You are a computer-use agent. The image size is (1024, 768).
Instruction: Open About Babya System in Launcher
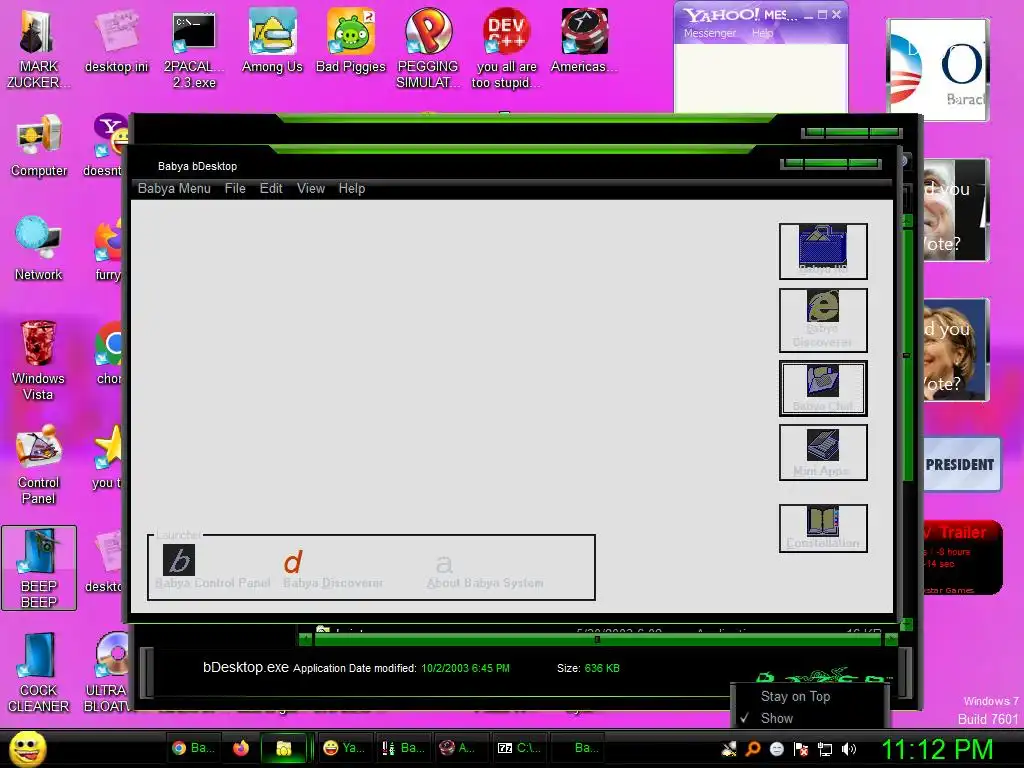coord(485,571)
